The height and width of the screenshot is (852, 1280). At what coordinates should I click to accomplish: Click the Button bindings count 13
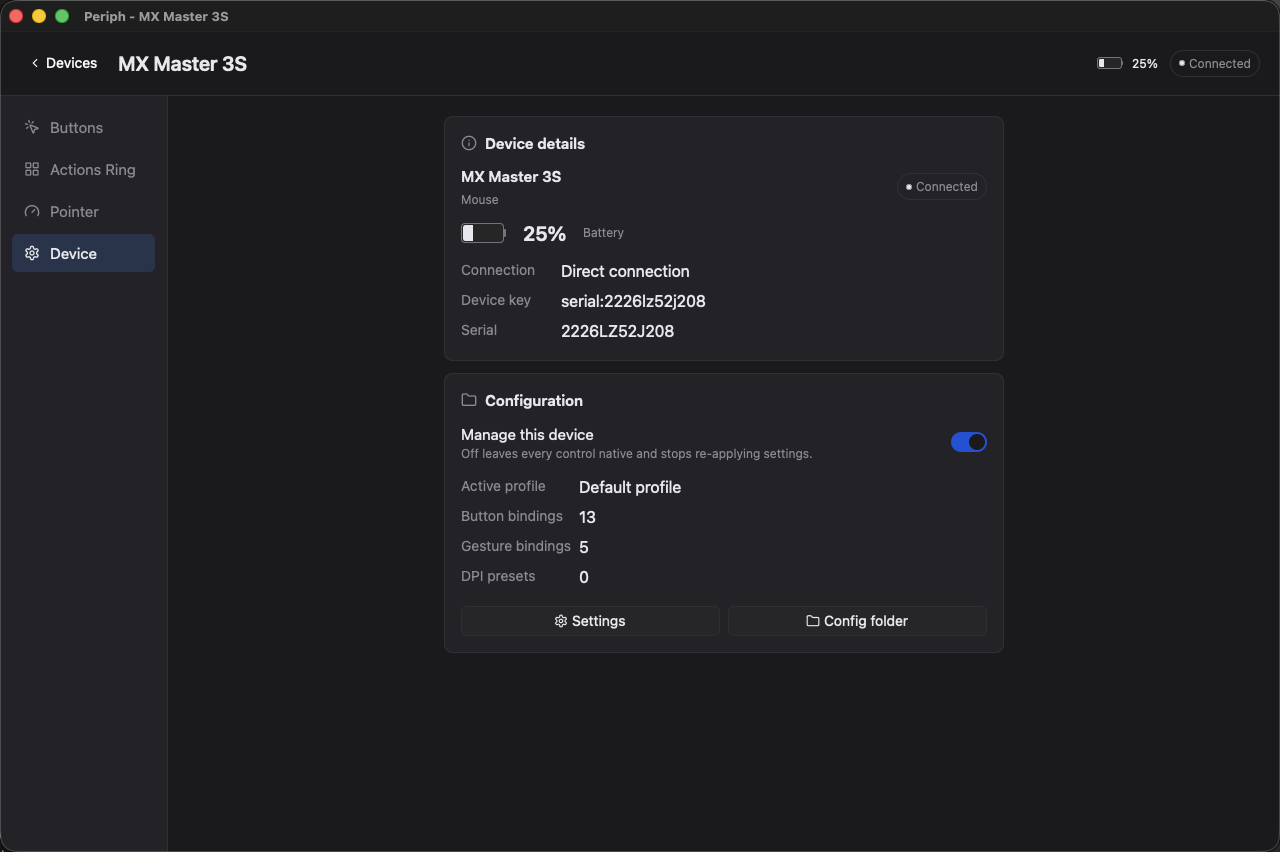click(x=587, y=517)
